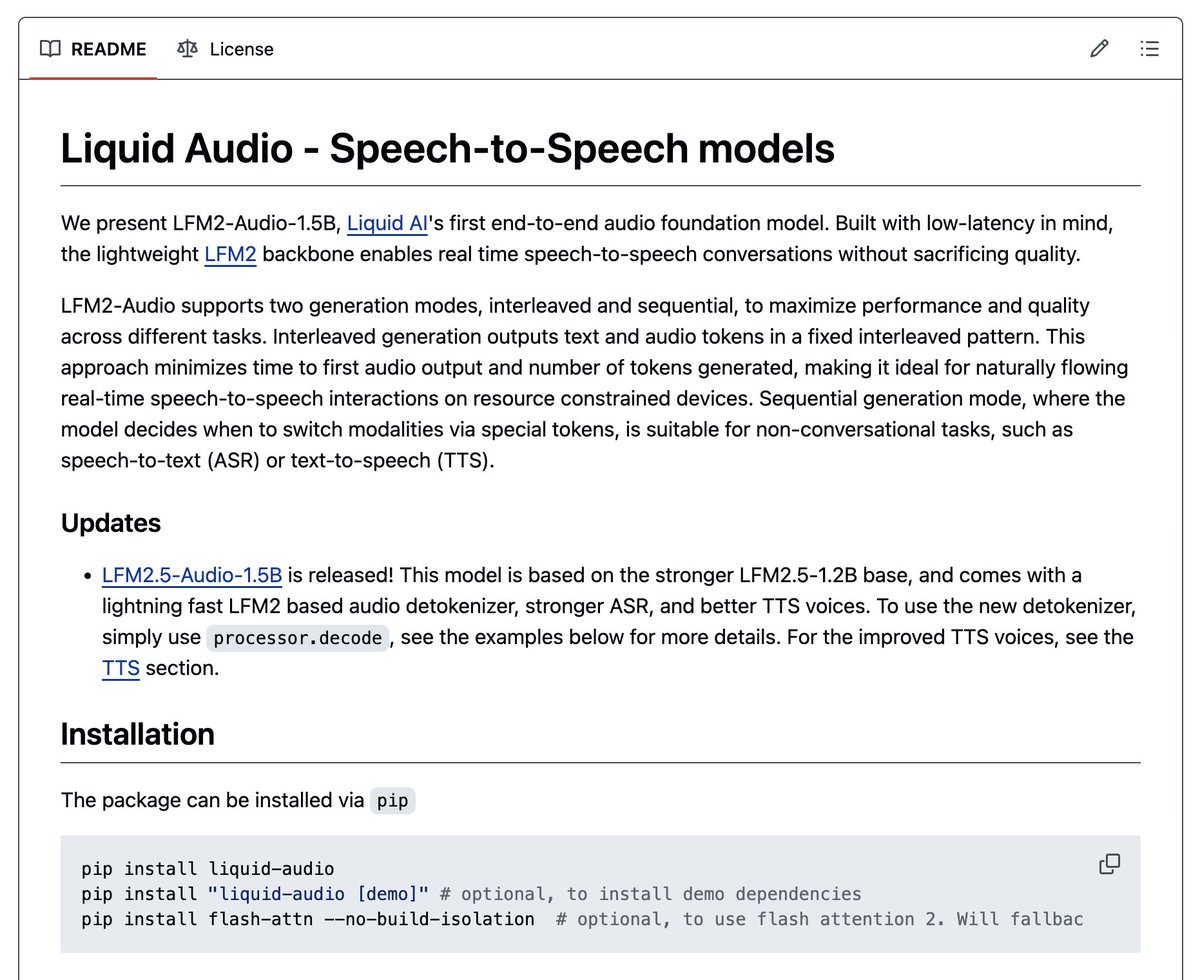The height and width of the screenshot is (980, 1200).
Task: Open the README tab
Action: 93,49
